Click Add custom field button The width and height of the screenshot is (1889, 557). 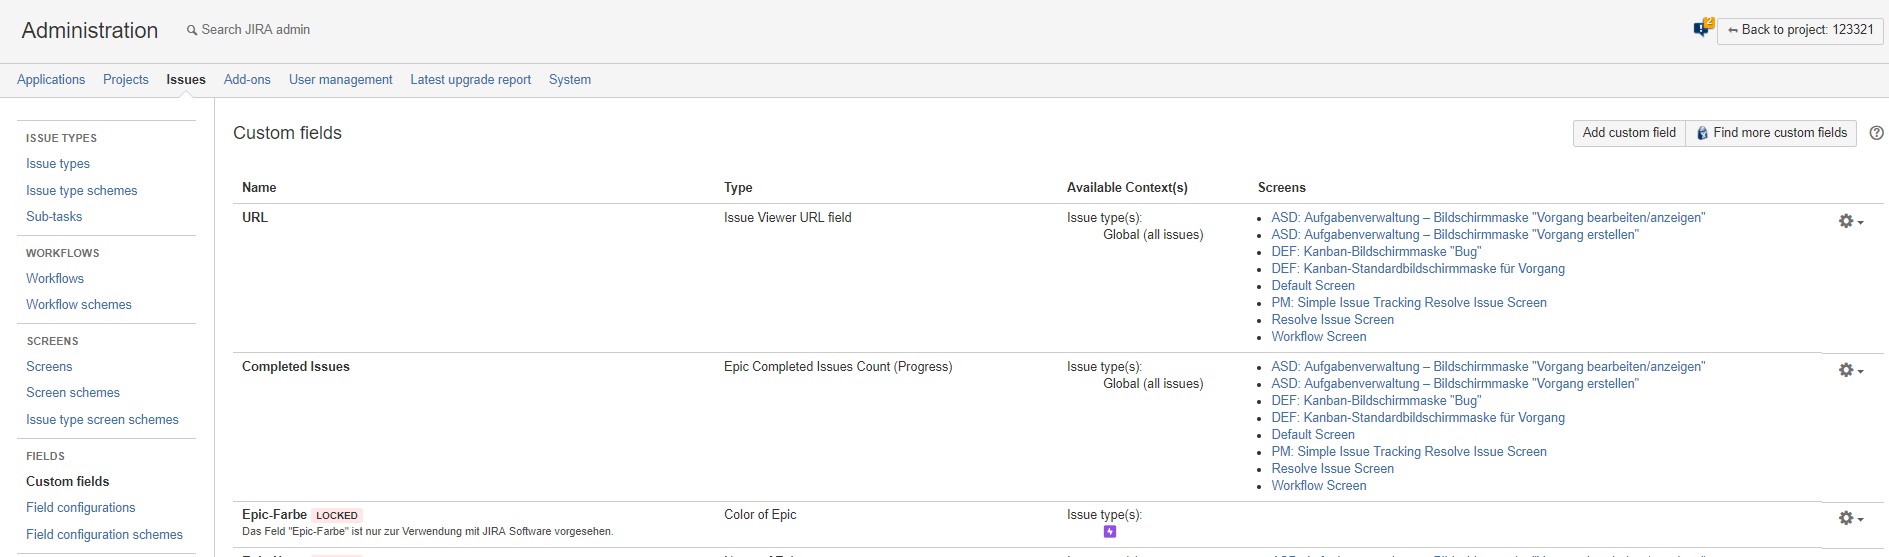(1628, 133)
